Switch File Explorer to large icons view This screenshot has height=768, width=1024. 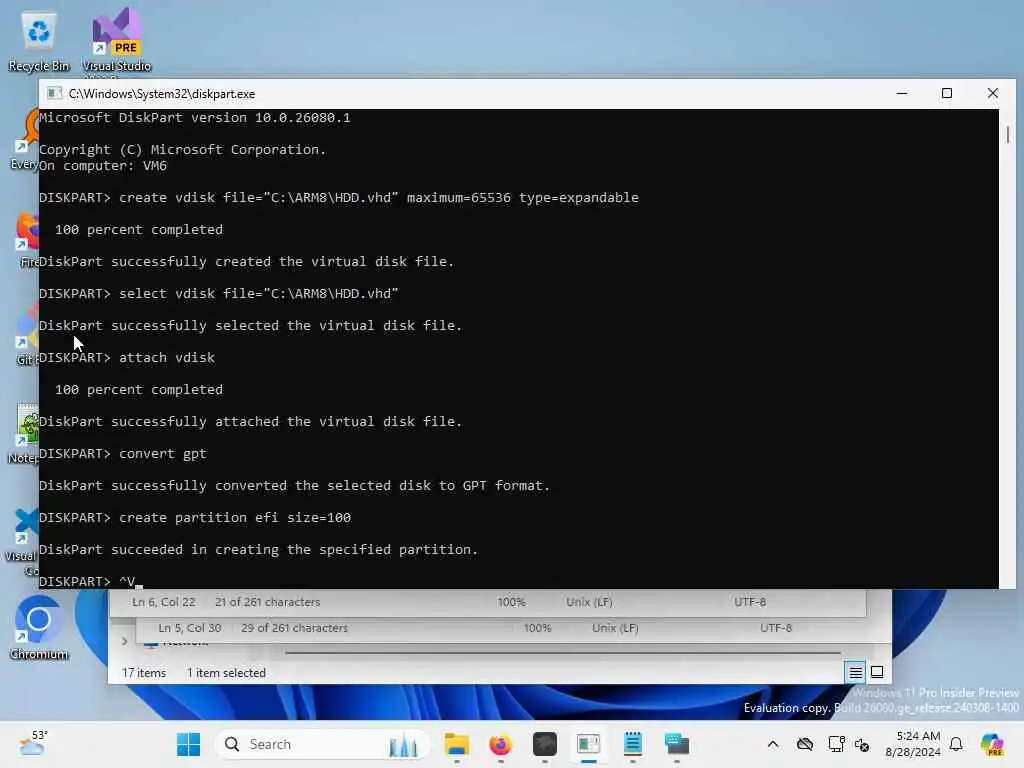pos(877,672)
